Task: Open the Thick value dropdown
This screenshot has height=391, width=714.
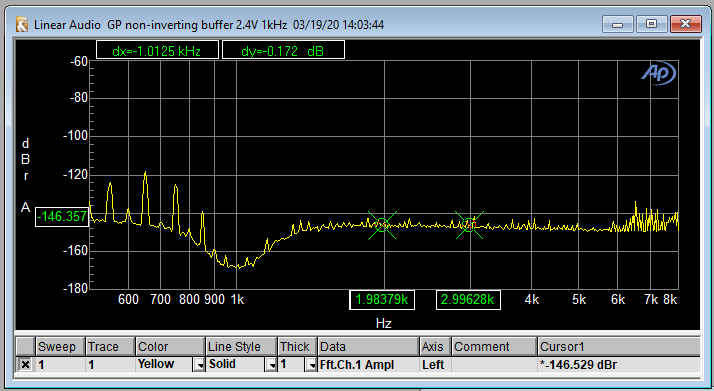Action: [x=311, y=365]
